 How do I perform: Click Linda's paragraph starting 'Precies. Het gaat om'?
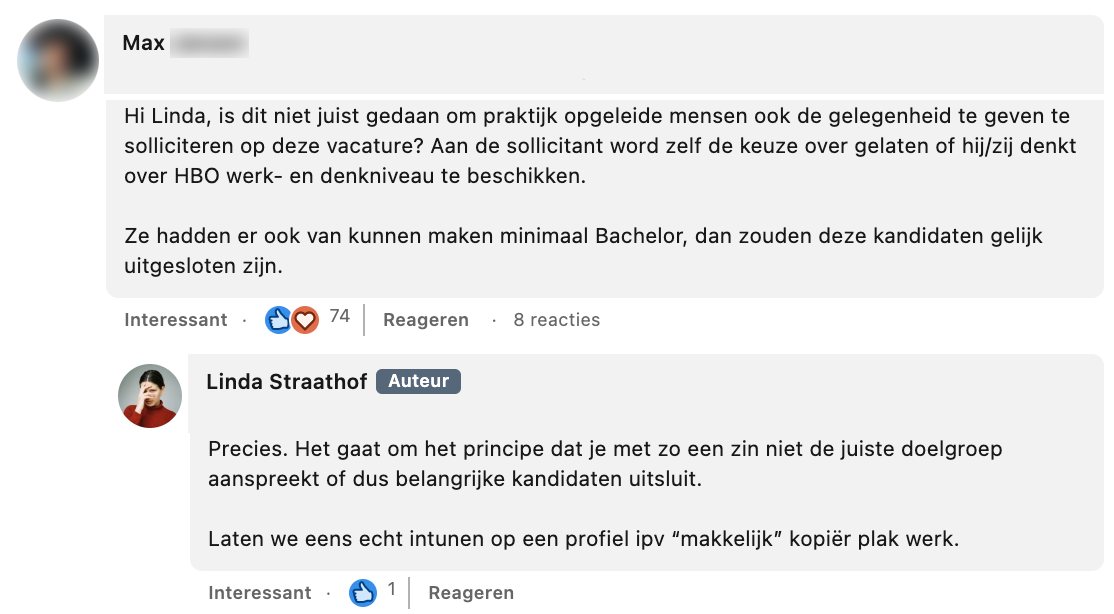605,464
